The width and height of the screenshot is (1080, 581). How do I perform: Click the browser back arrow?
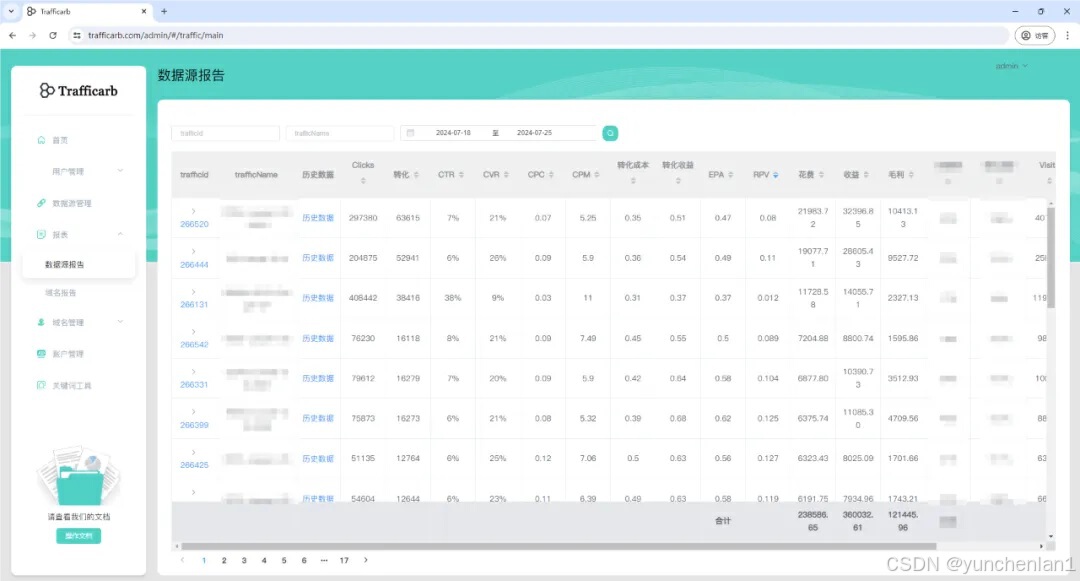click(x=12, y=35)
